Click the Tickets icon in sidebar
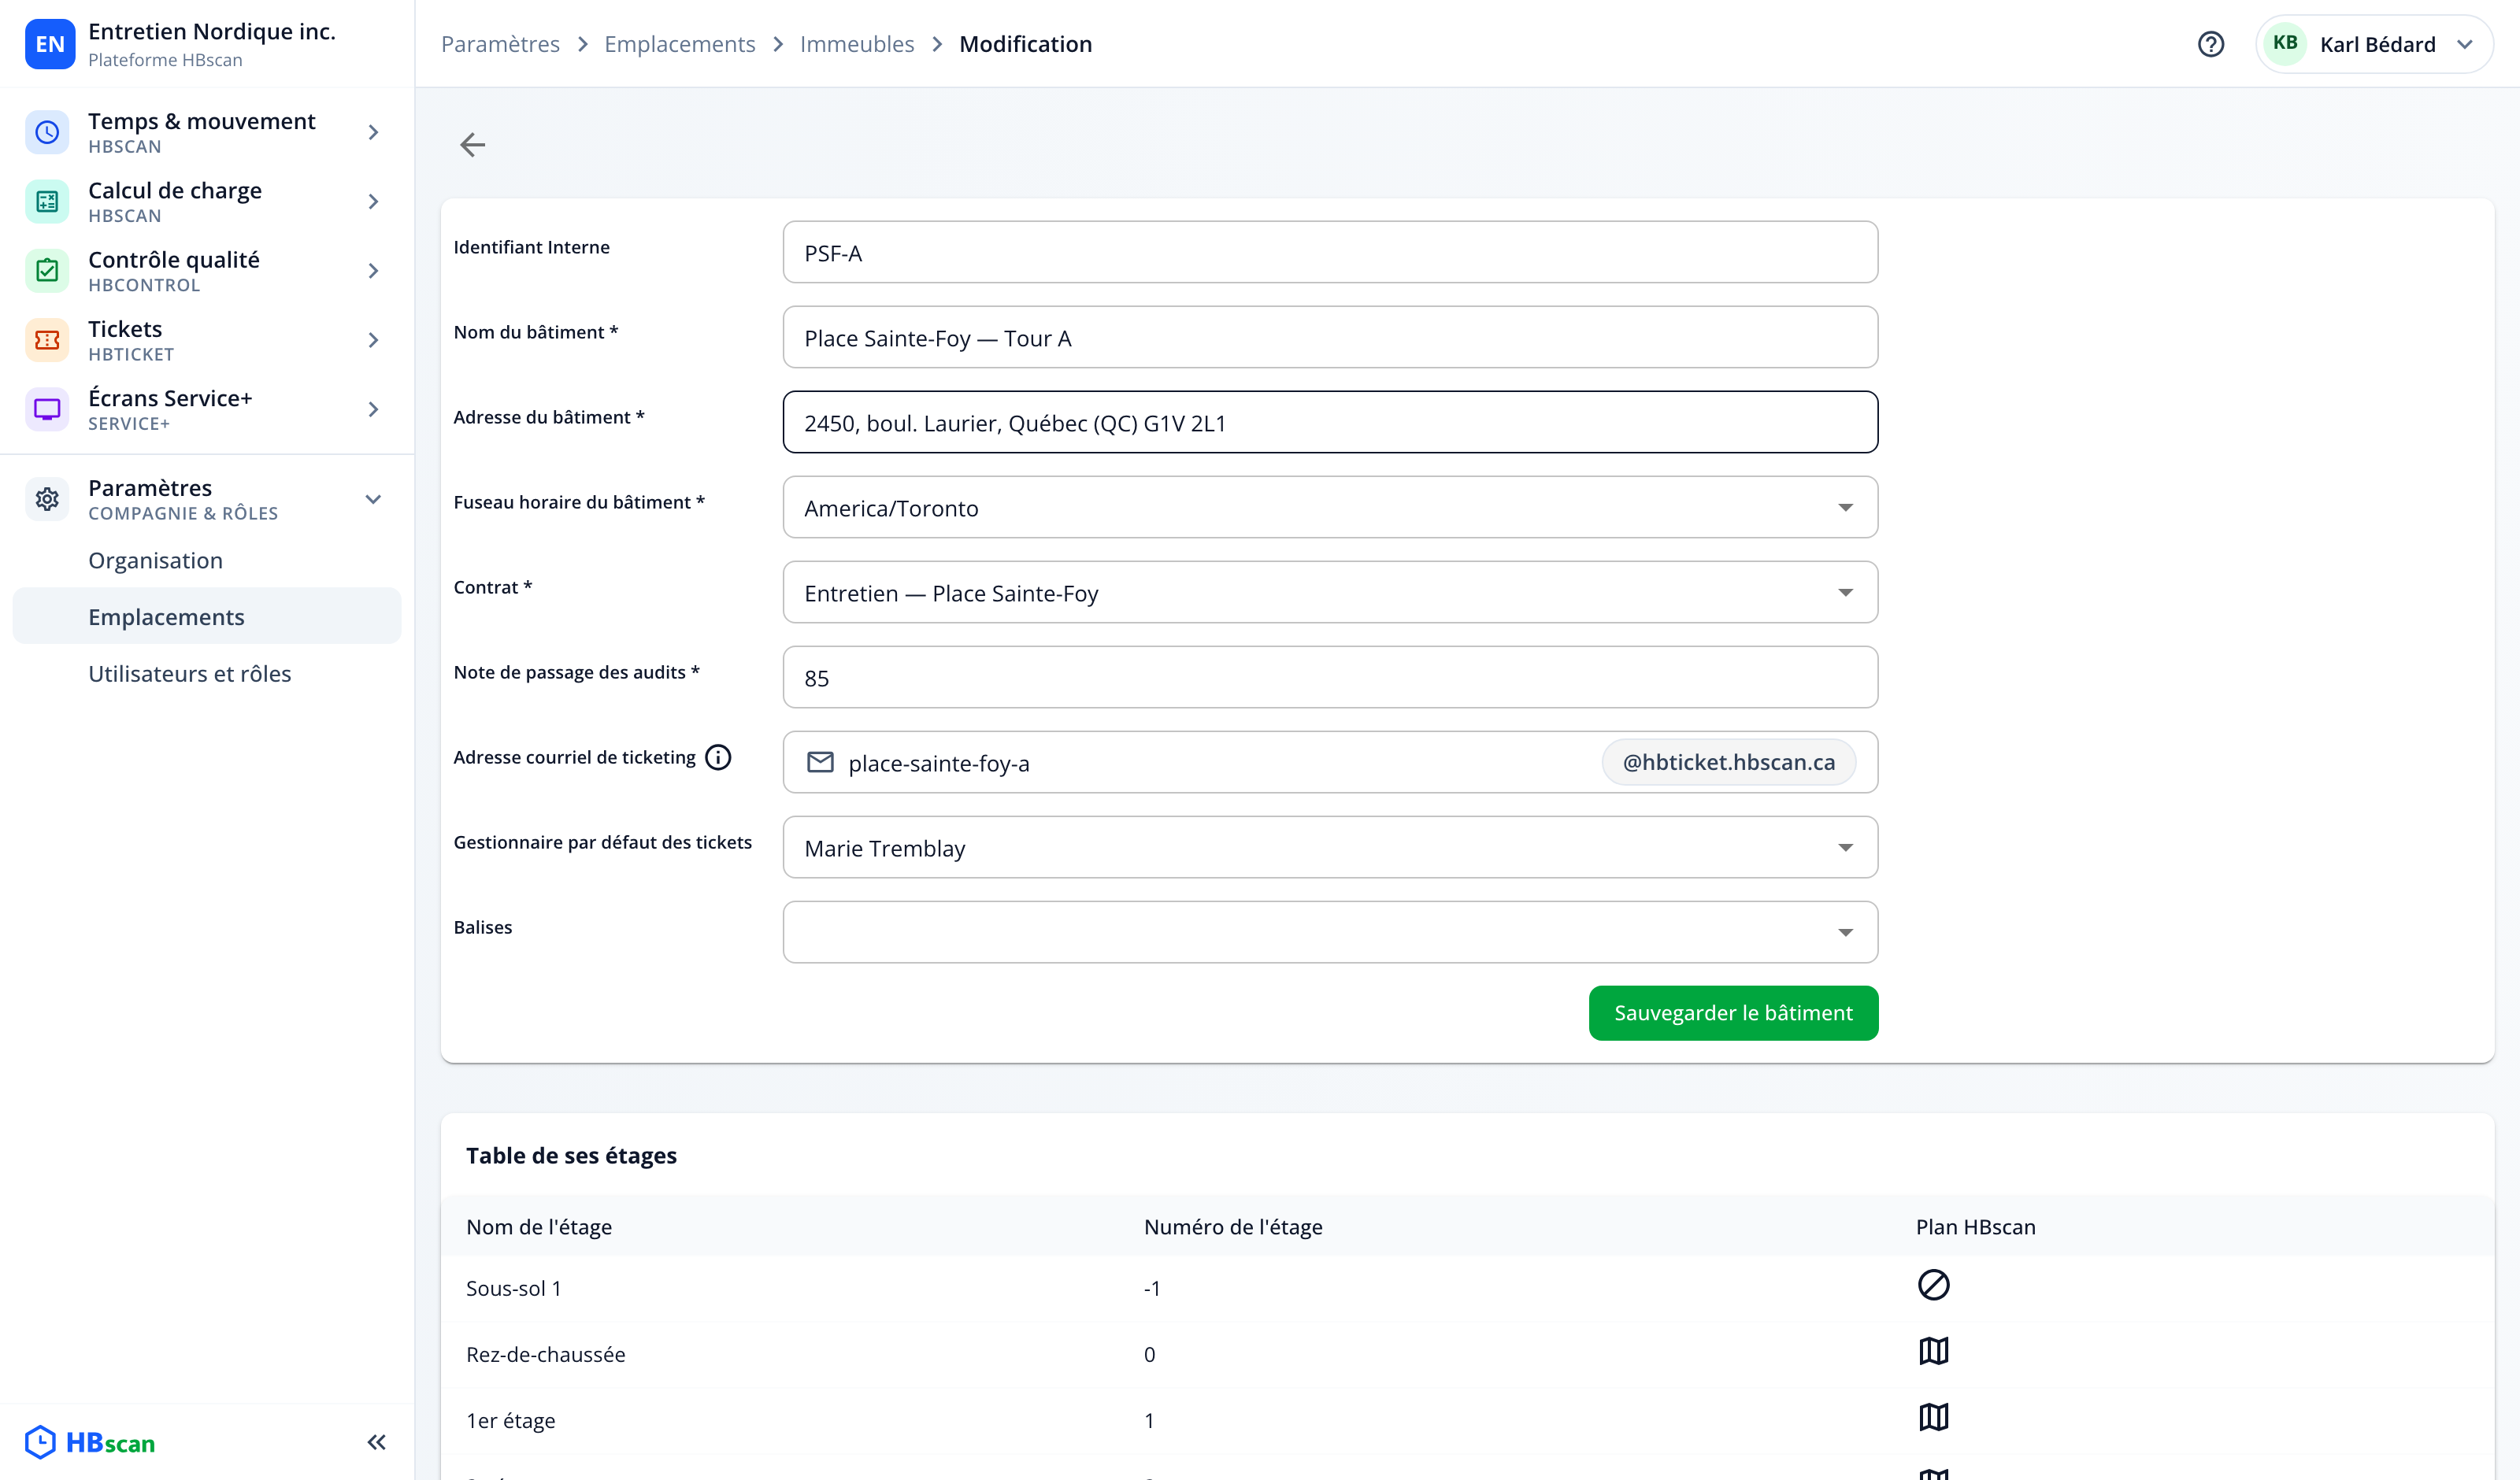This screenshot has width=2520, height=1480. (47, 340)
